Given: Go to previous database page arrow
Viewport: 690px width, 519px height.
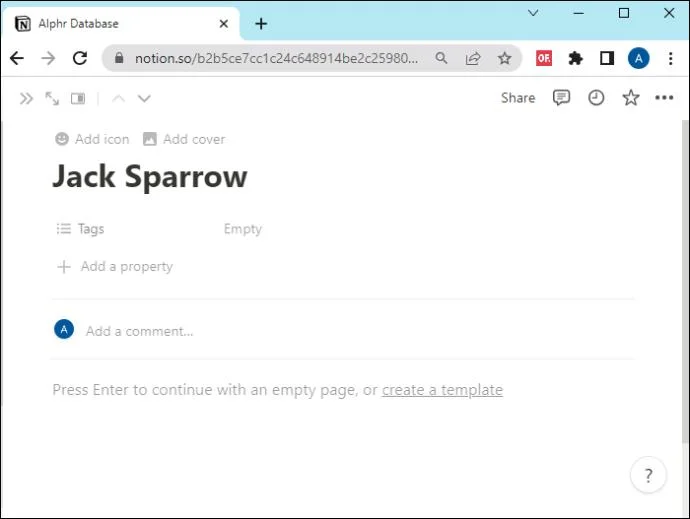Looking at the screenshot, I should pos(118,99).
